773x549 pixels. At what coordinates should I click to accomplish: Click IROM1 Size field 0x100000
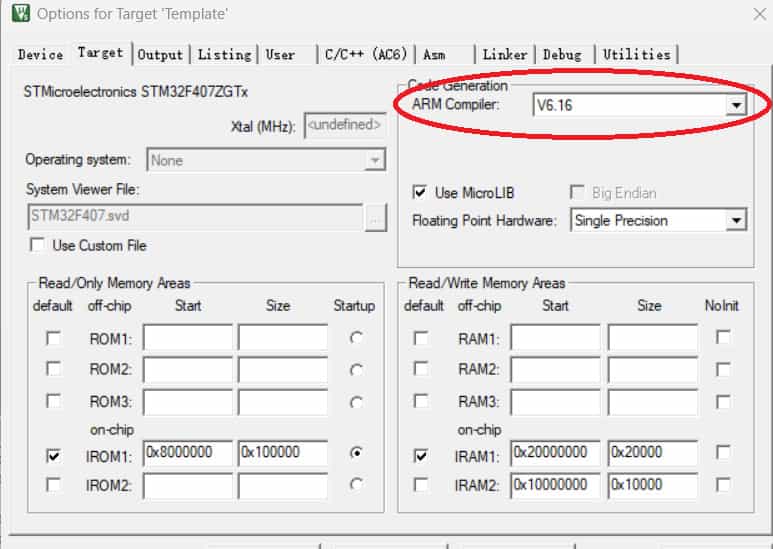click(283, 453)
